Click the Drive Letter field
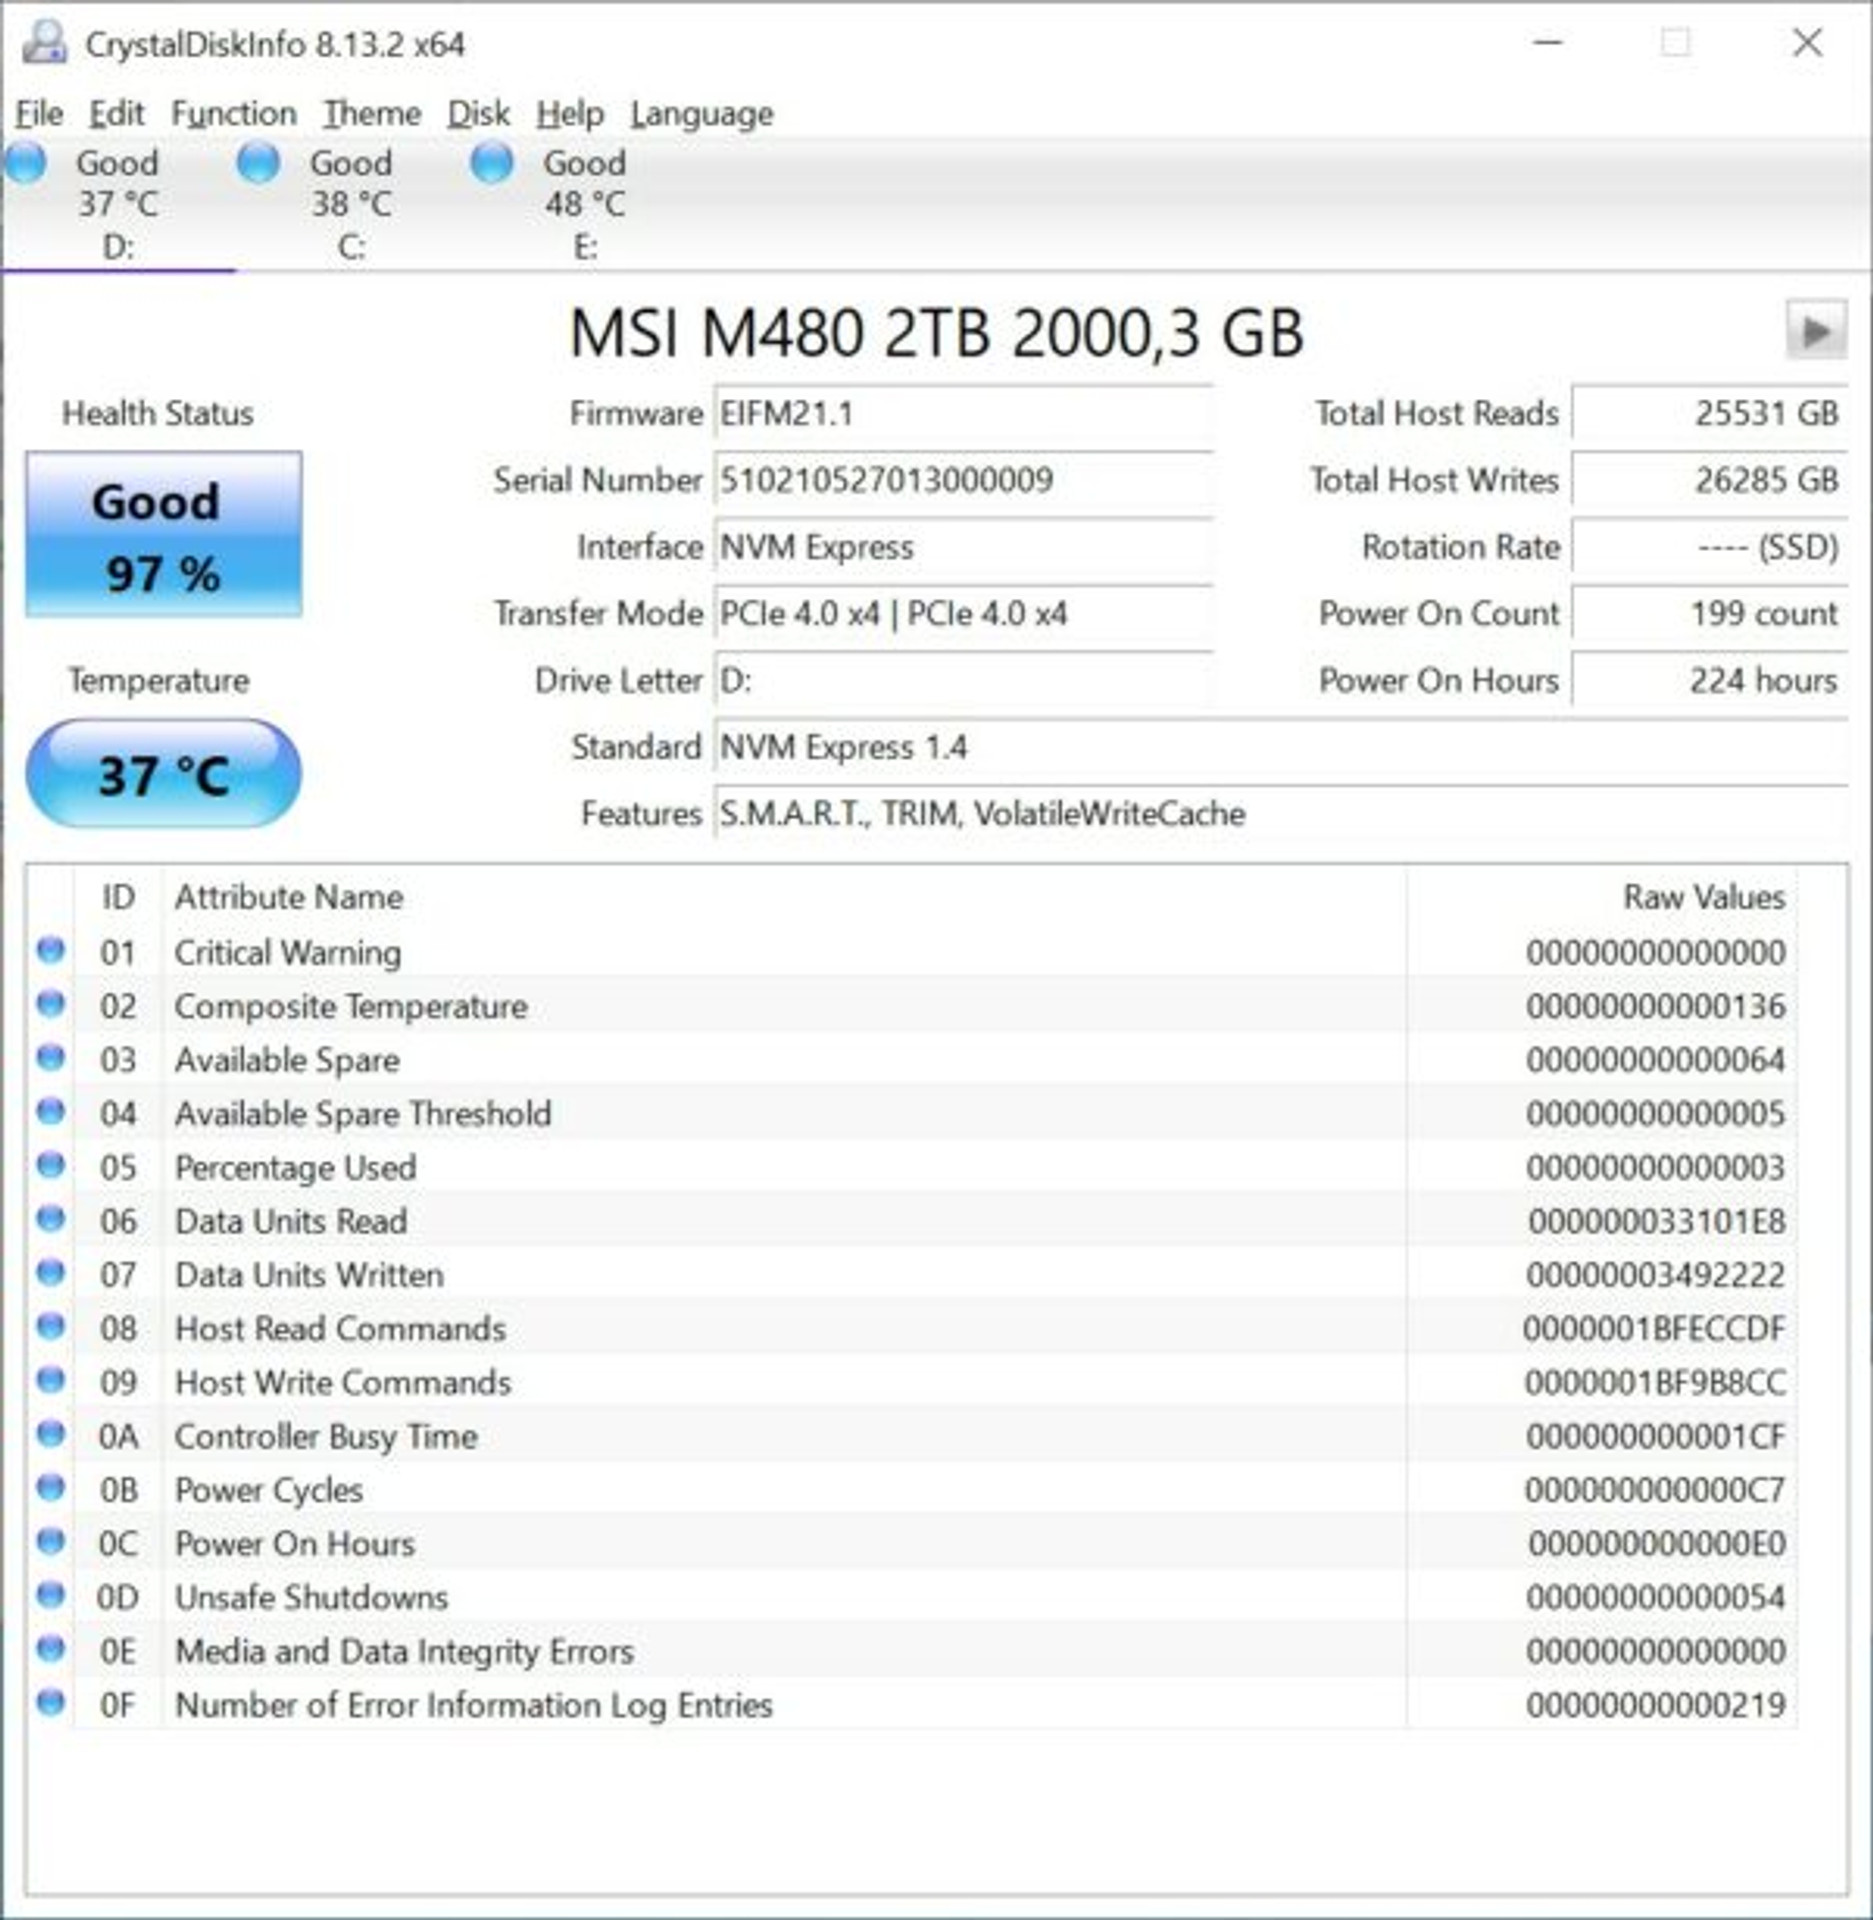 (963, 680)
